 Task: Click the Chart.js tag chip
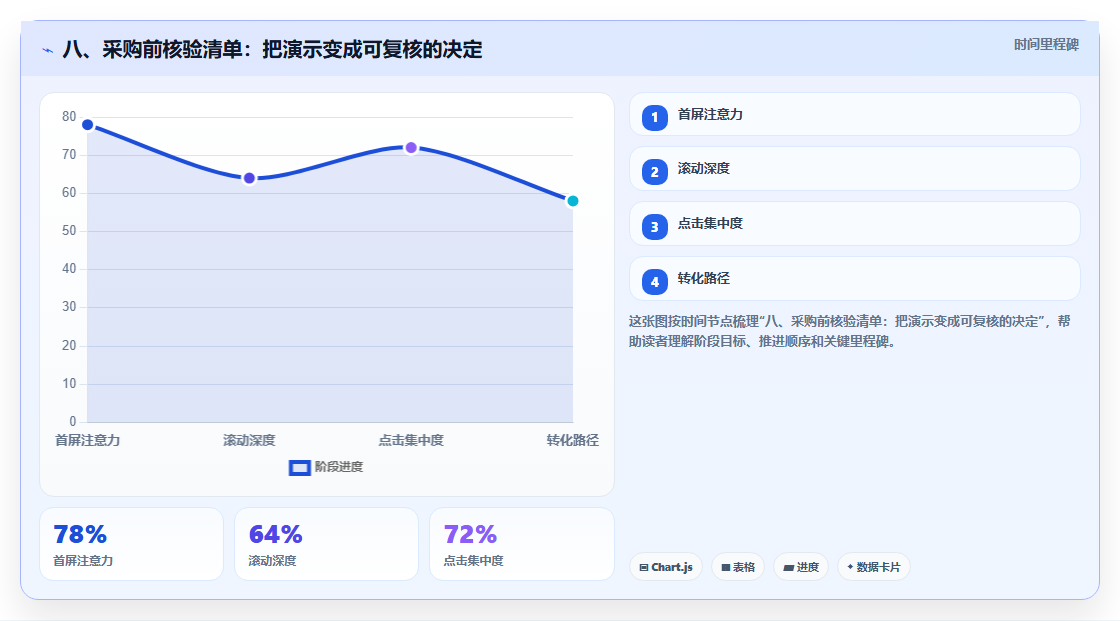click(x=666, y=567)
